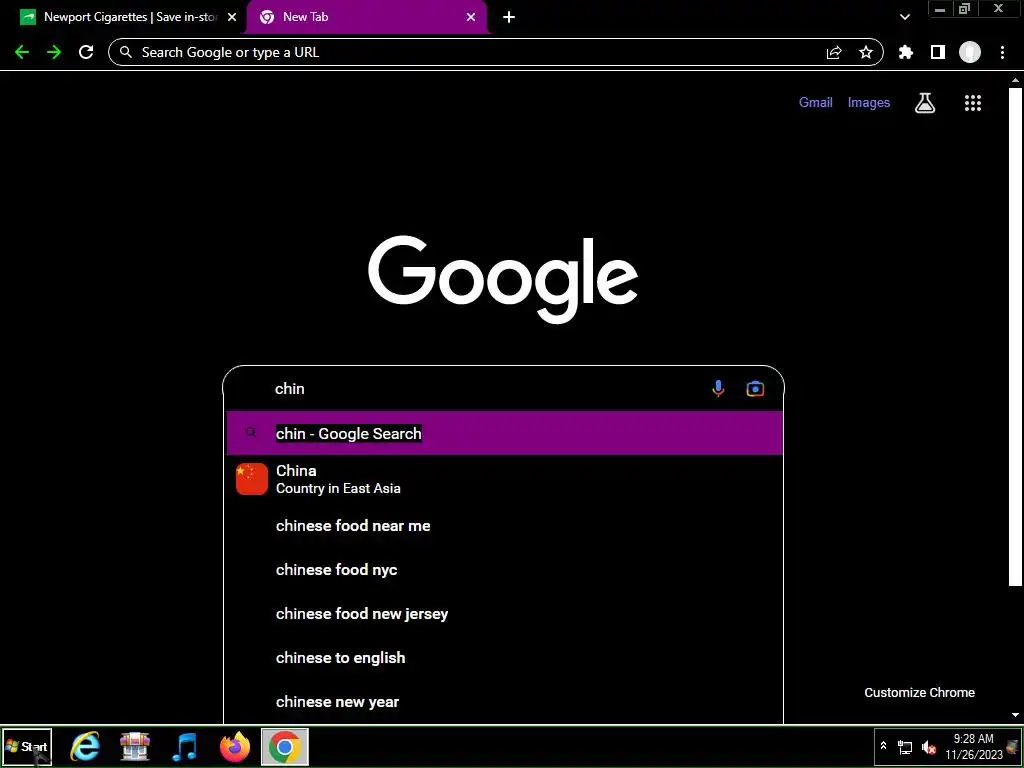
Task: Click the share icon in address bar
Action: [834, 52]
